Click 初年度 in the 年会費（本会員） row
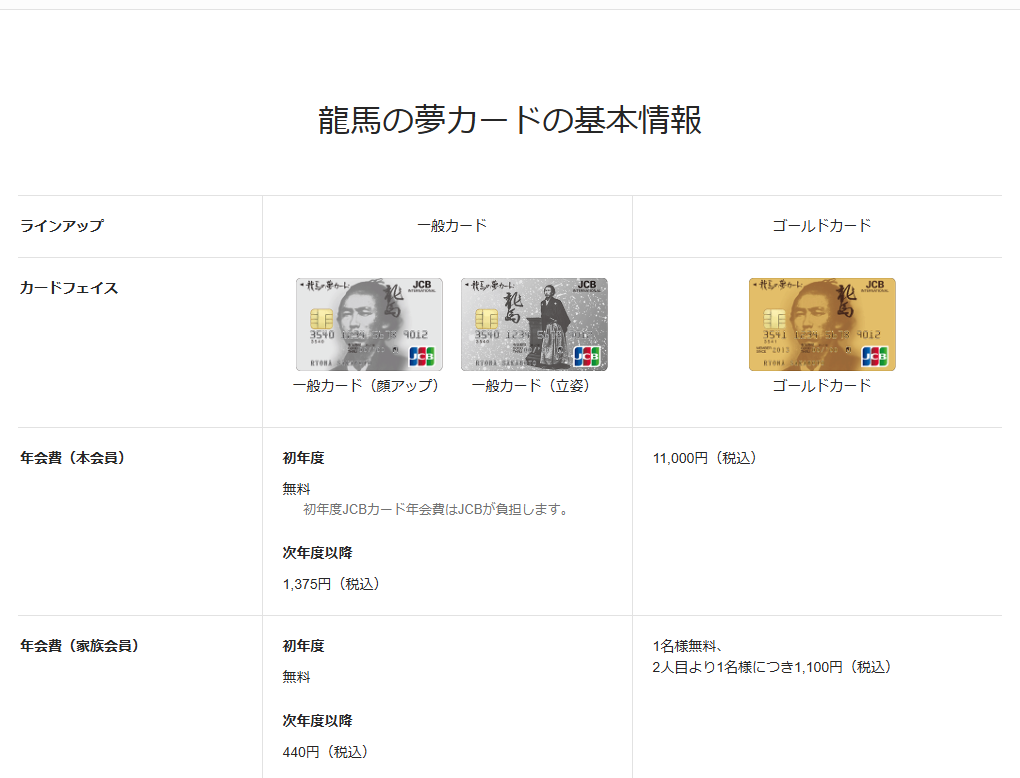Screen dimensions: 1020x778 coord(303,458)
